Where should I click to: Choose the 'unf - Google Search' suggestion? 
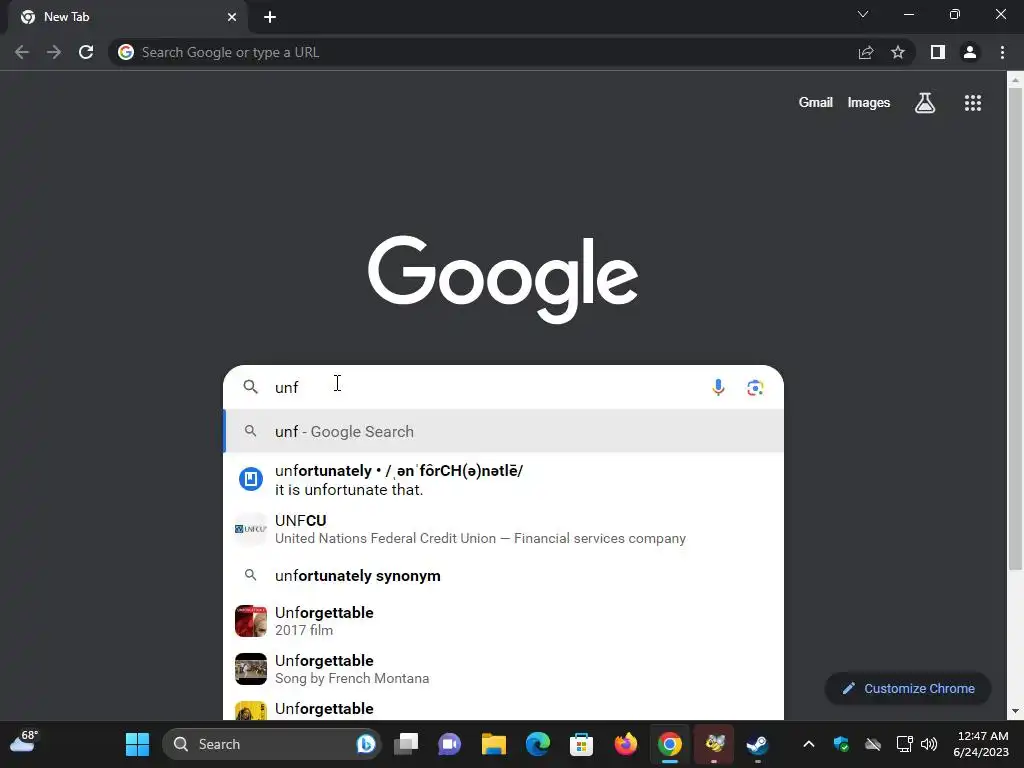(504, 431)
